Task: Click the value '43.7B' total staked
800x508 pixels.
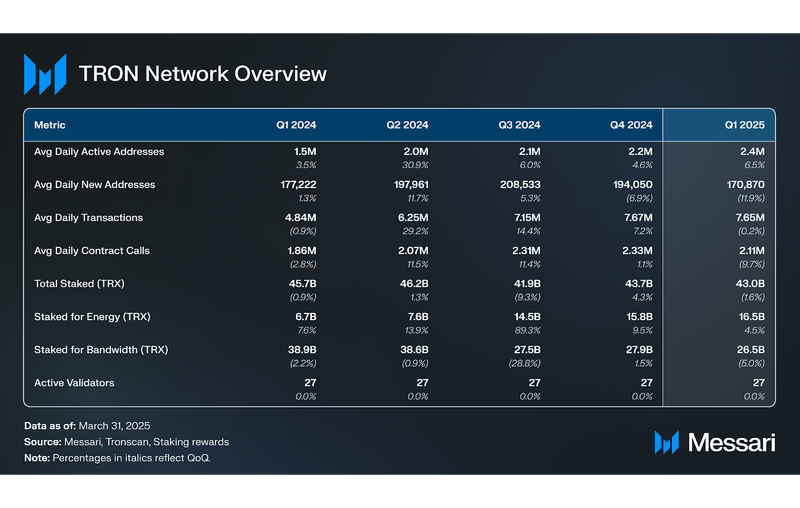Action: click(639, 284)
